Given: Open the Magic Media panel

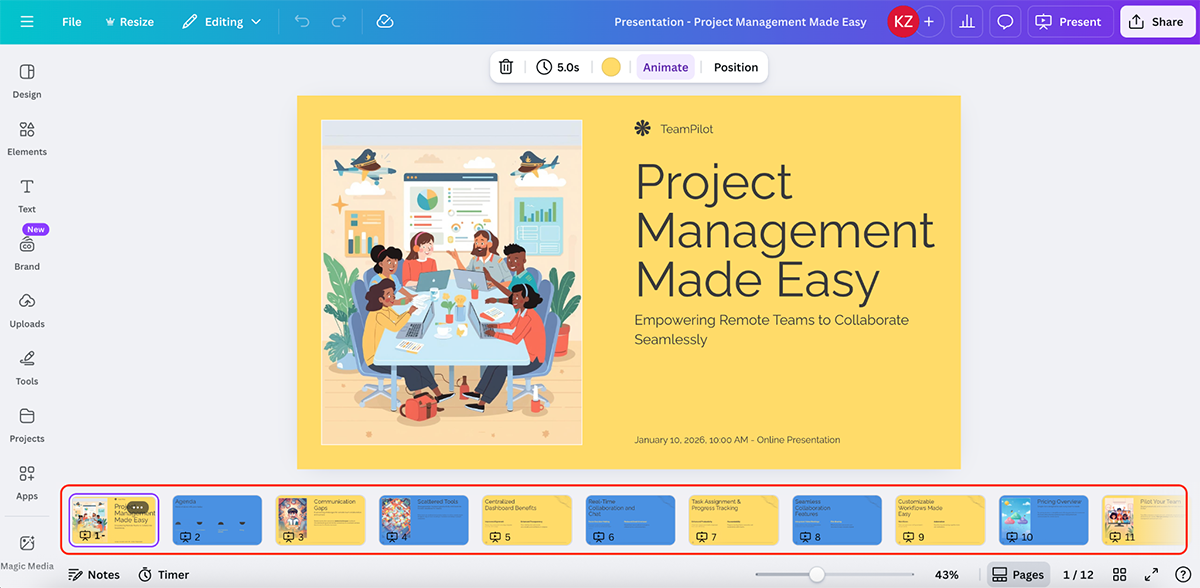Looking at the screenshot, I should click(26, 545).
